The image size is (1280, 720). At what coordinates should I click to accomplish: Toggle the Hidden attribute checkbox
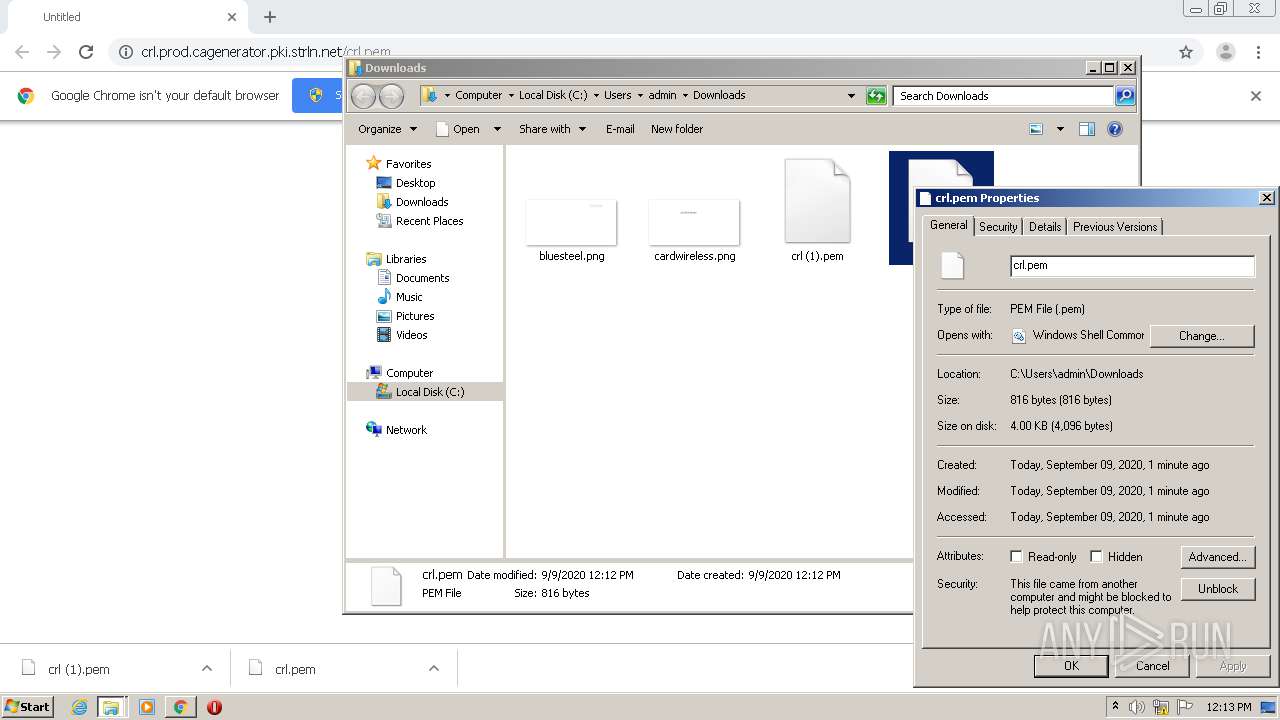pyautogui.click(x=1096, y=557)
